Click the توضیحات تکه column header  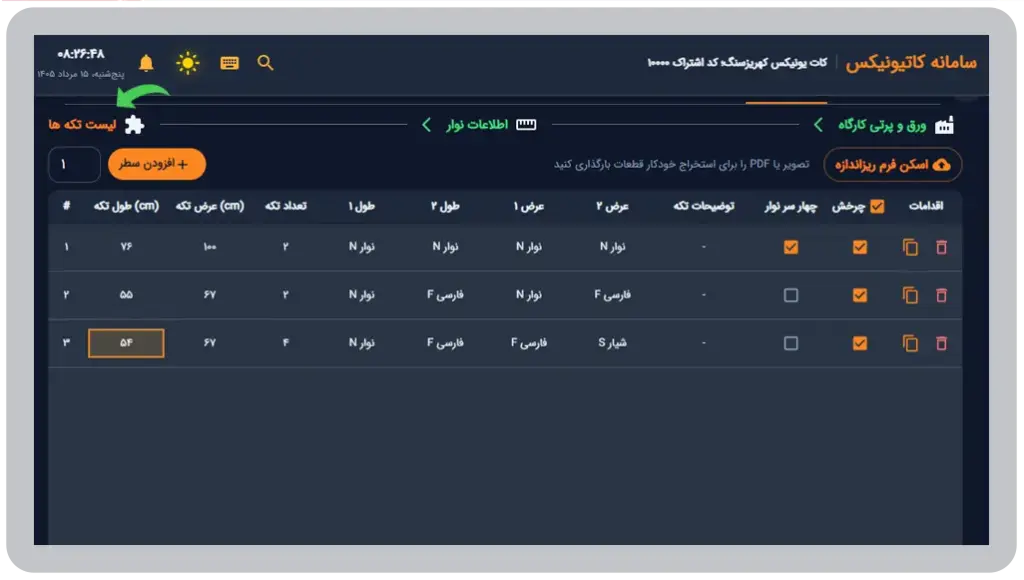[x=703, y=206]
